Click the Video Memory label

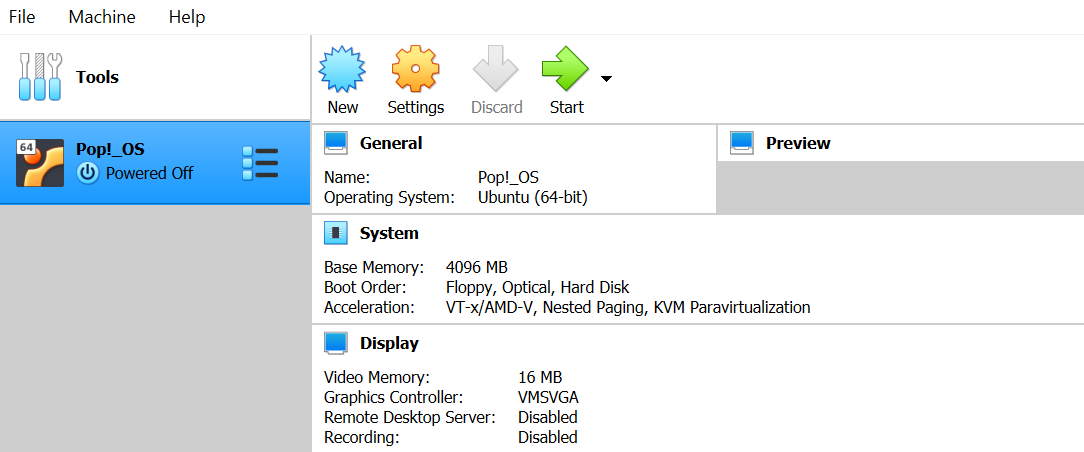(377, 377)
